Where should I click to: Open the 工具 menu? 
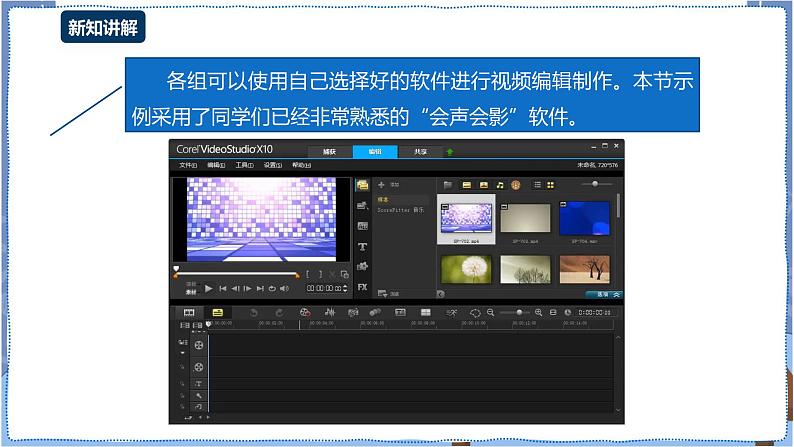(x=244, y=165)
